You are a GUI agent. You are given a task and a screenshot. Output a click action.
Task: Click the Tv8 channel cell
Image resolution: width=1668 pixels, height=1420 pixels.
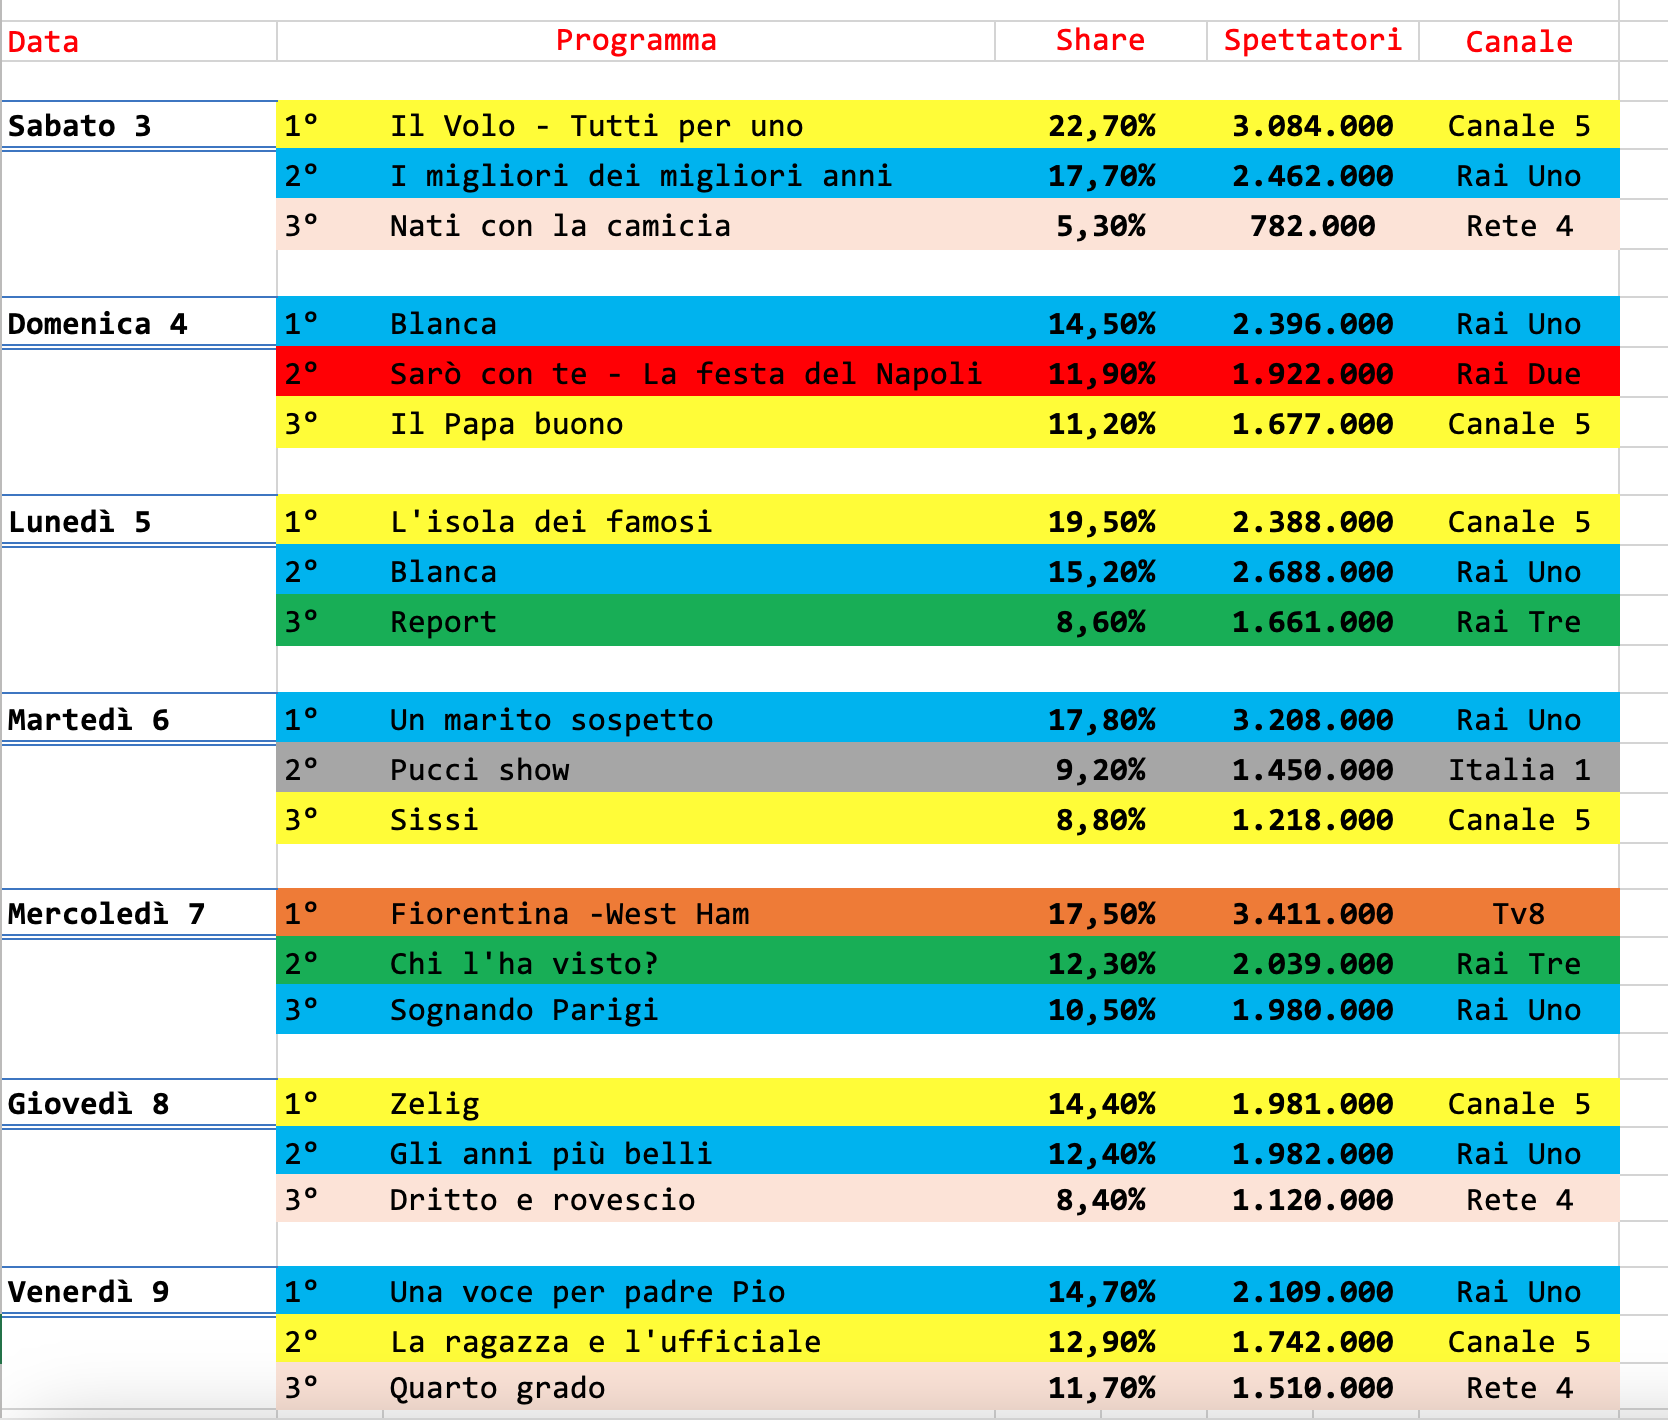coord(1518,914)
